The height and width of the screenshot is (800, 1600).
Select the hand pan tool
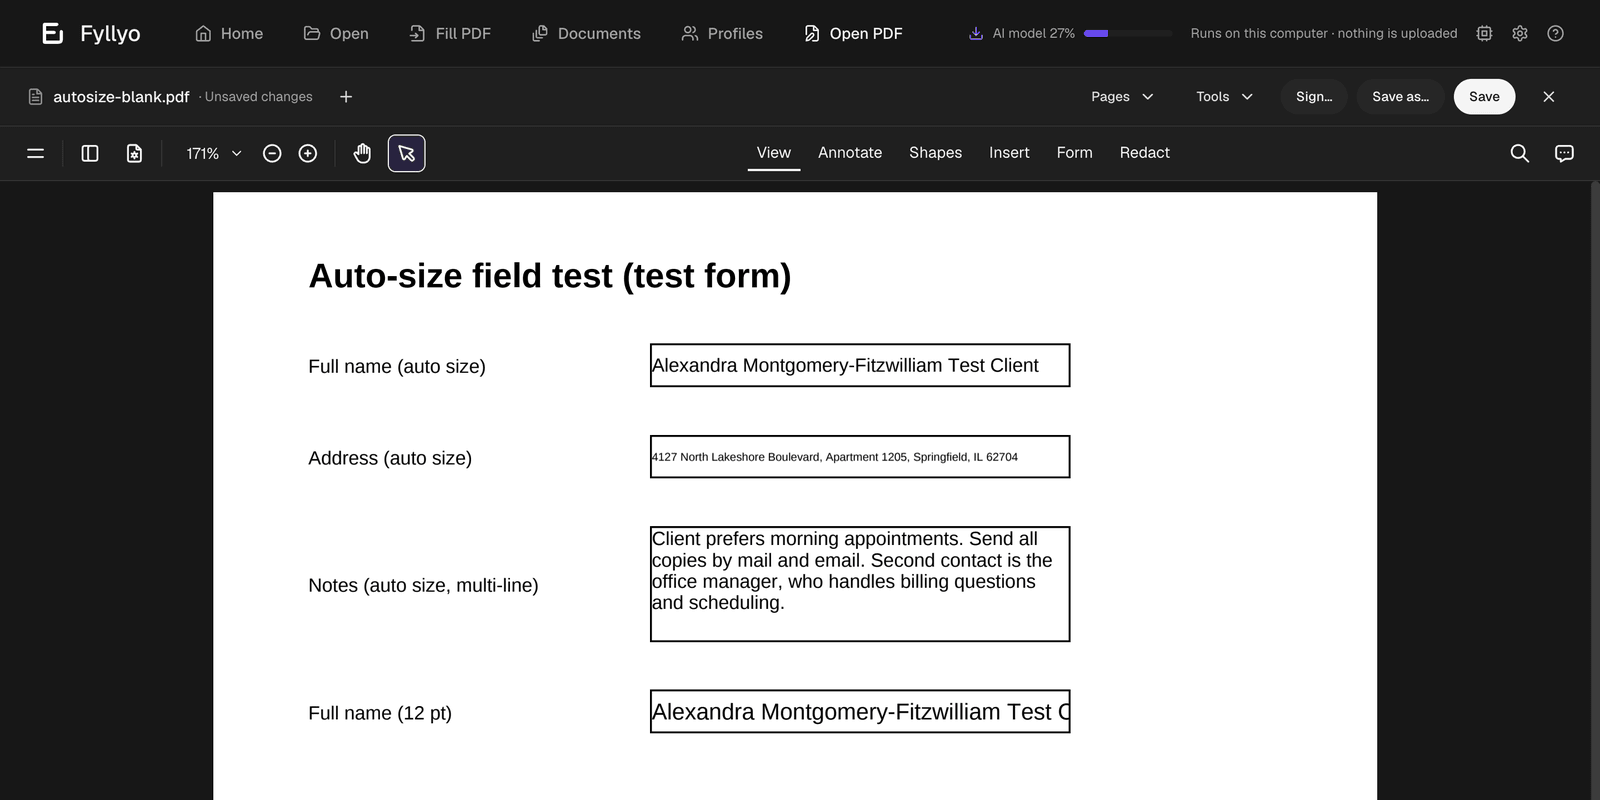click(x=362, y=153)
